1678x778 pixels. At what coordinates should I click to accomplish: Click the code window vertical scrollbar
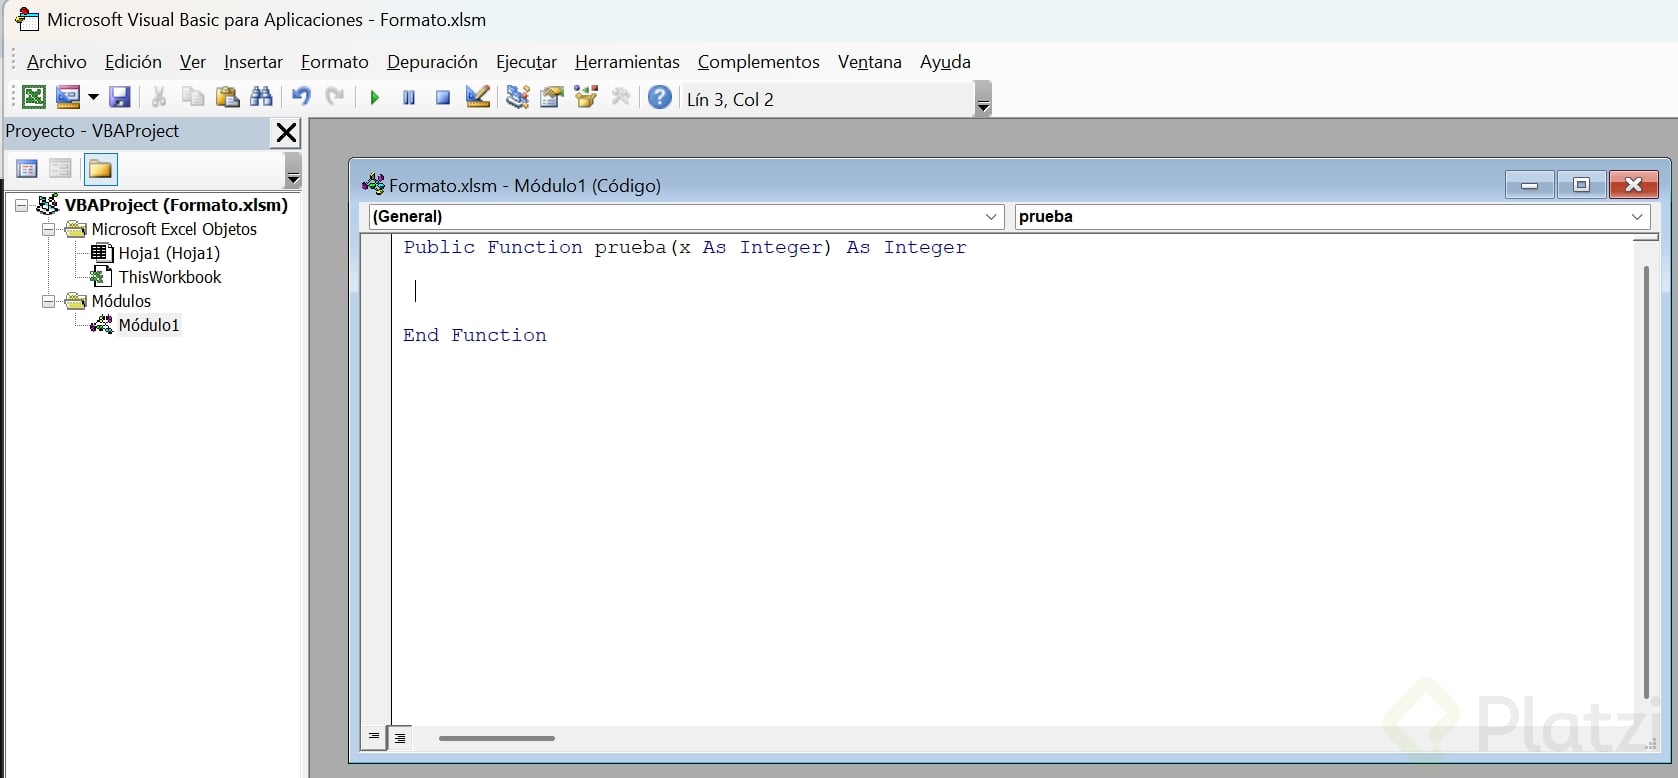point(1646,480)
